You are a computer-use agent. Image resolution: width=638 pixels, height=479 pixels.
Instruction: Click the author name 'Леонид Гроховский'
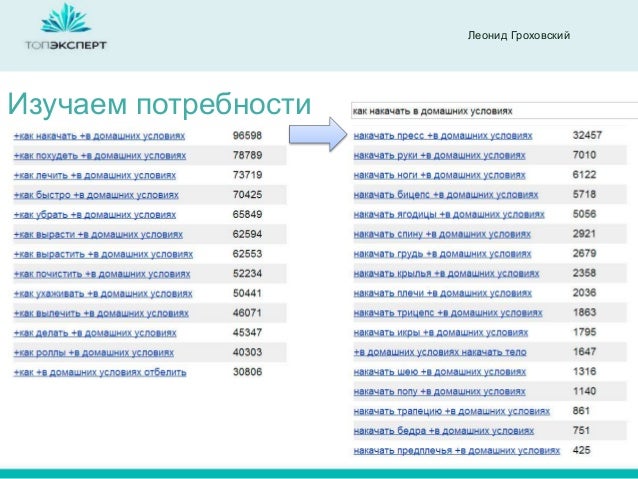click(519, 35)
